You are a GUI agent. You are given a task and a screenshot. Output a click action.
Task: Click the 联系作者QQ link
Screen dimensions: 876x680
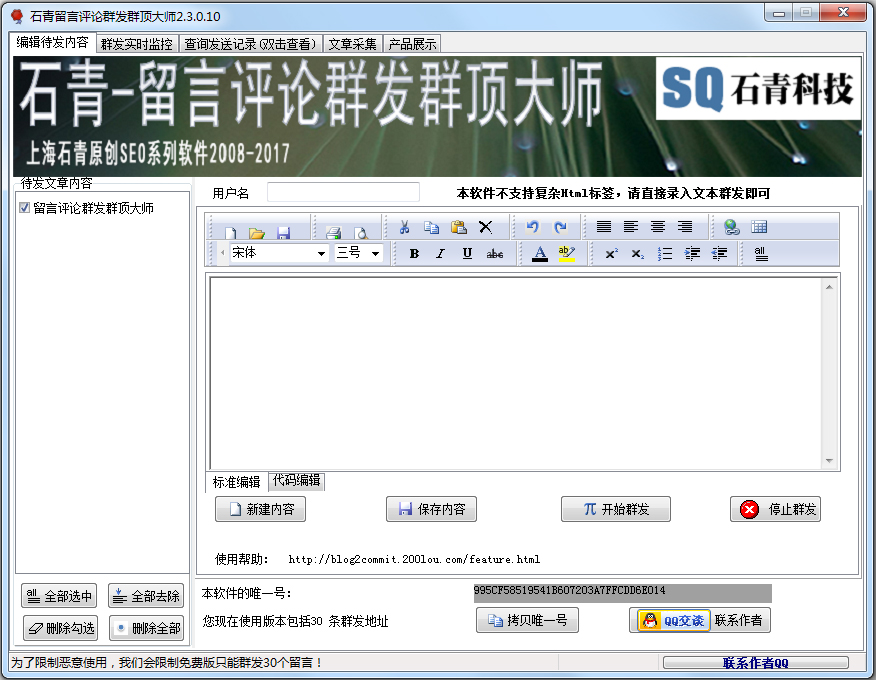755,663
